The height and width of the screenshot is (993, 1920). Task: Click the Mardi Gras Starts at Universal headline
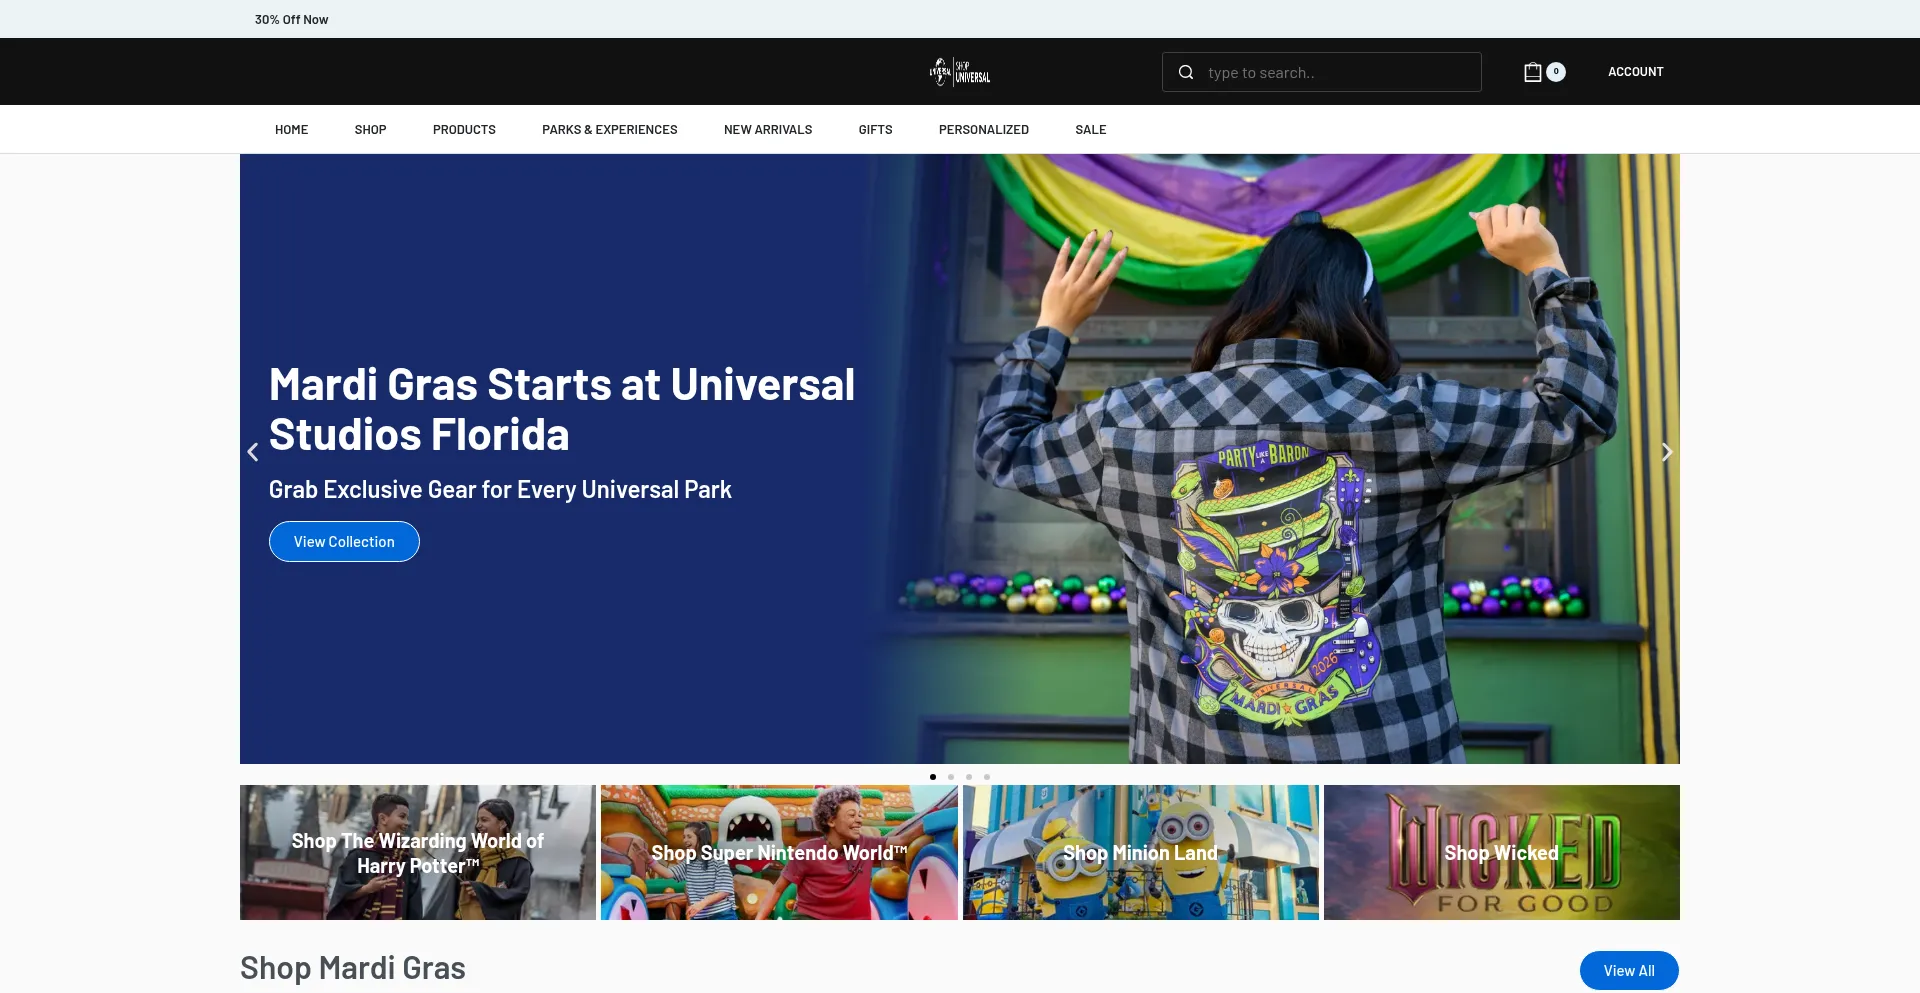pos(562,410)
